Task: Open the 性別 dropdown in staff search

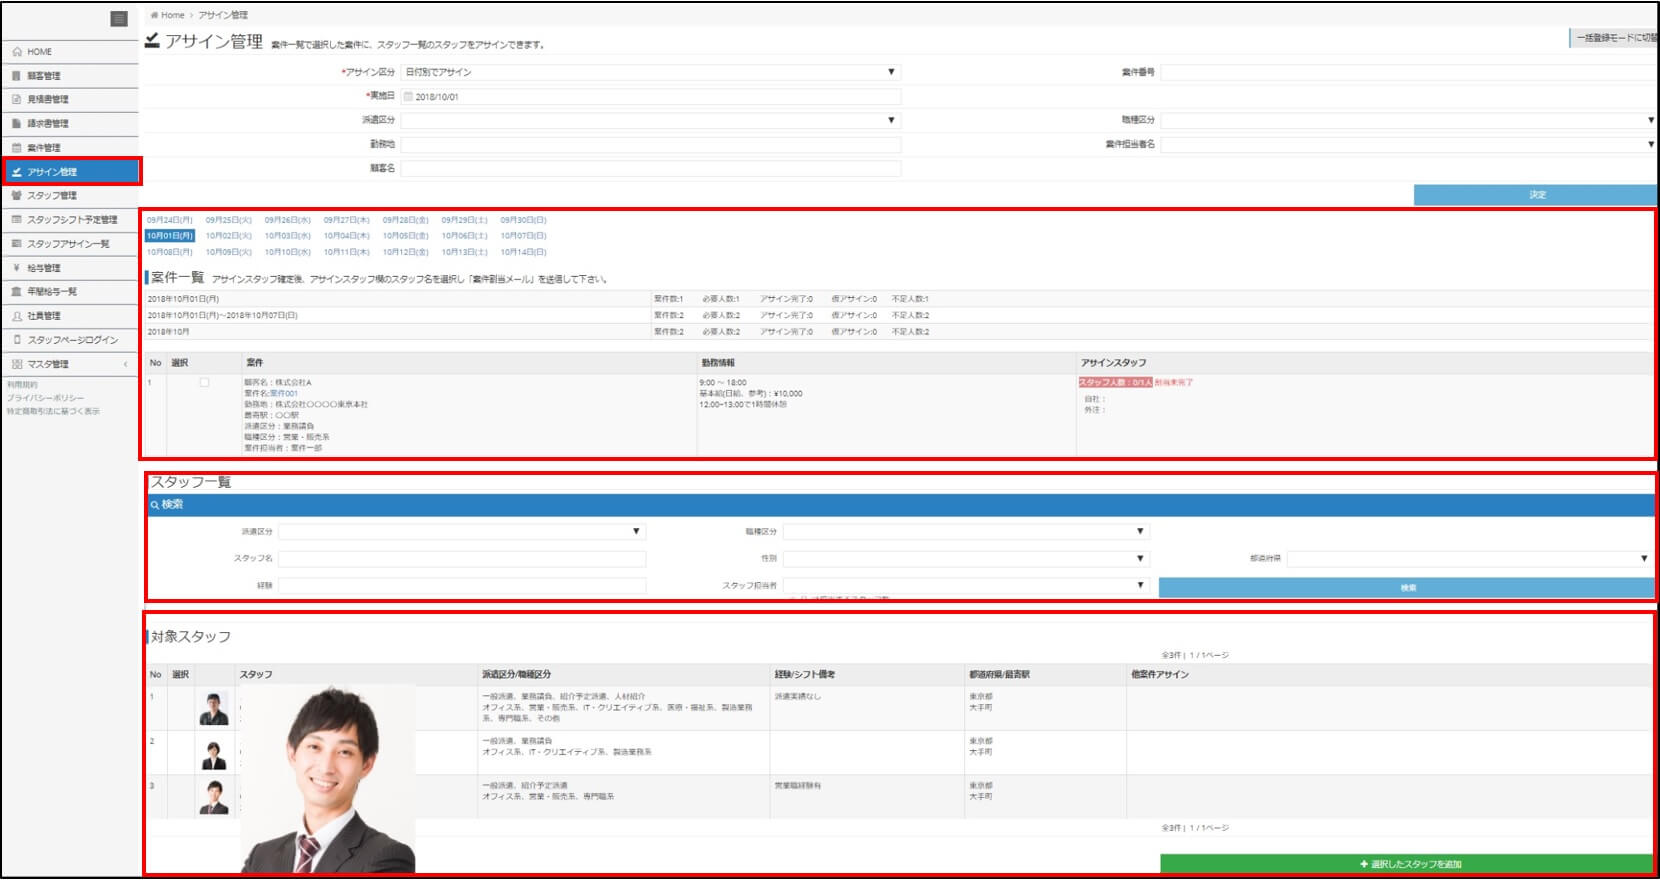Action: 965,559
